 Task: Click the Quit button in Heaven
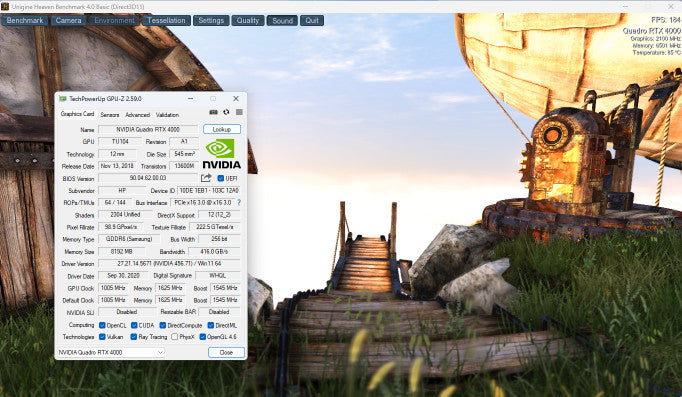coord(312,20)
